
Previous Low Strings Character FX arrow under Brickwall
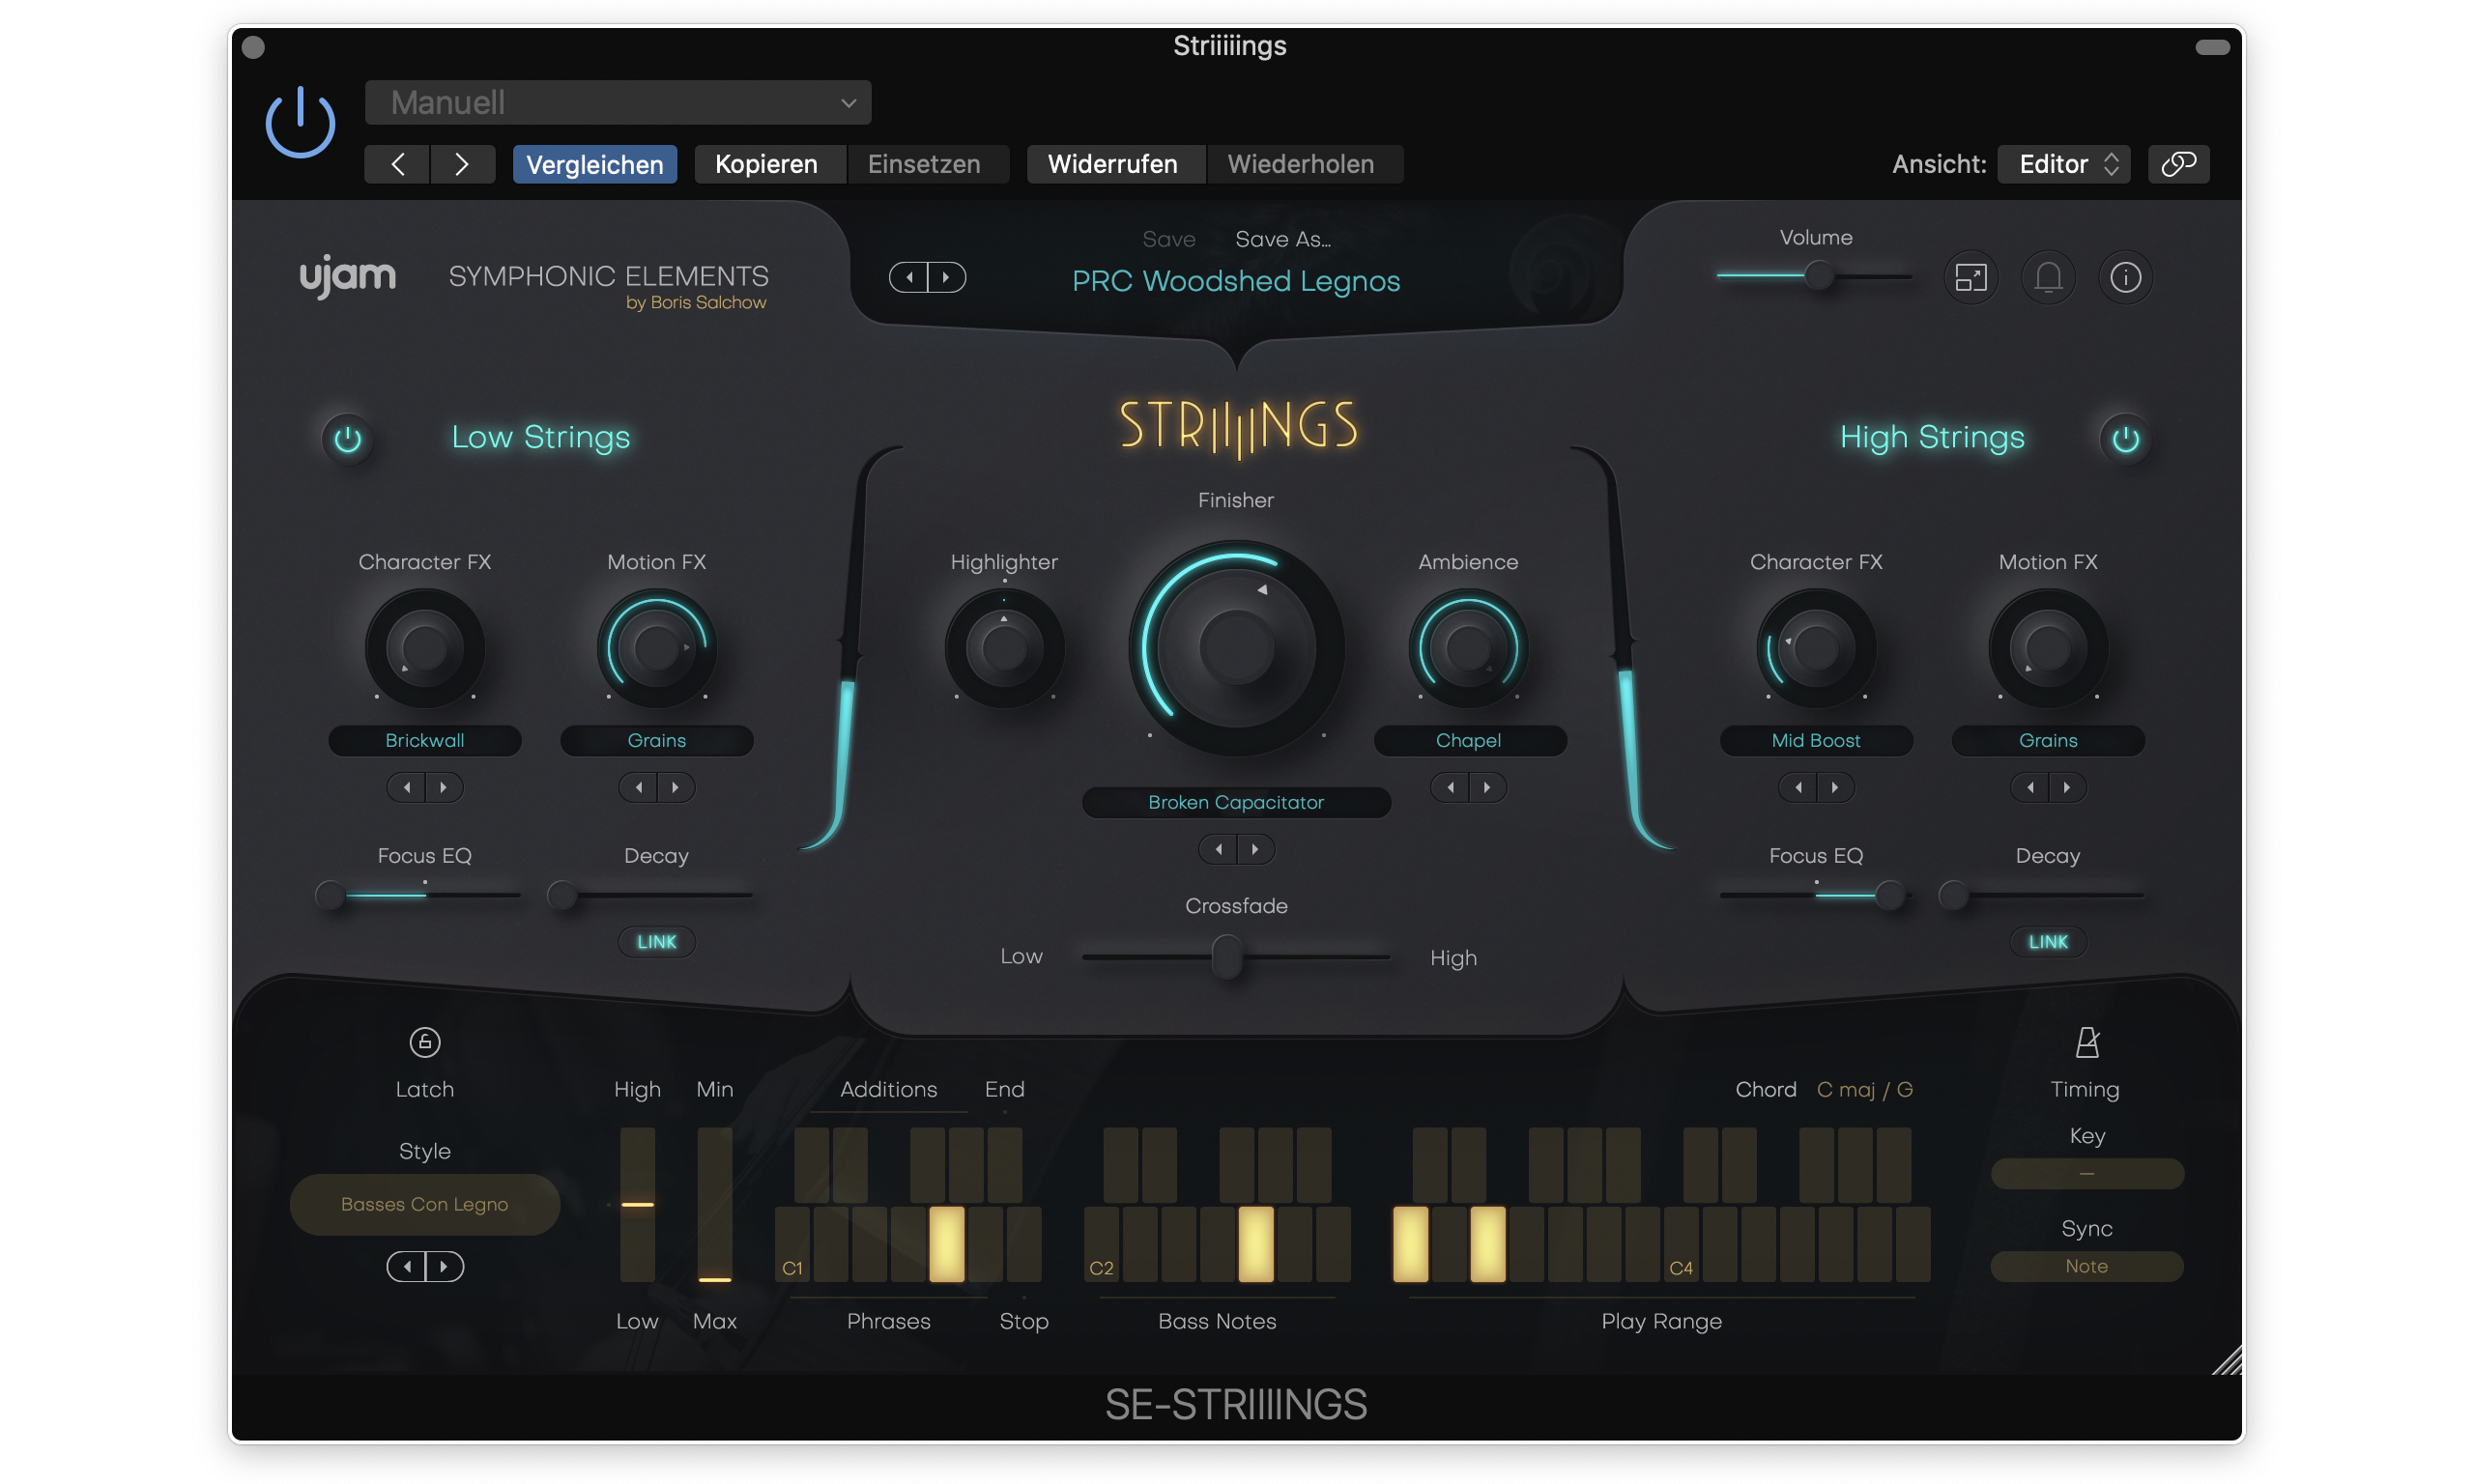pyautogui.click(x=406, y=787)
